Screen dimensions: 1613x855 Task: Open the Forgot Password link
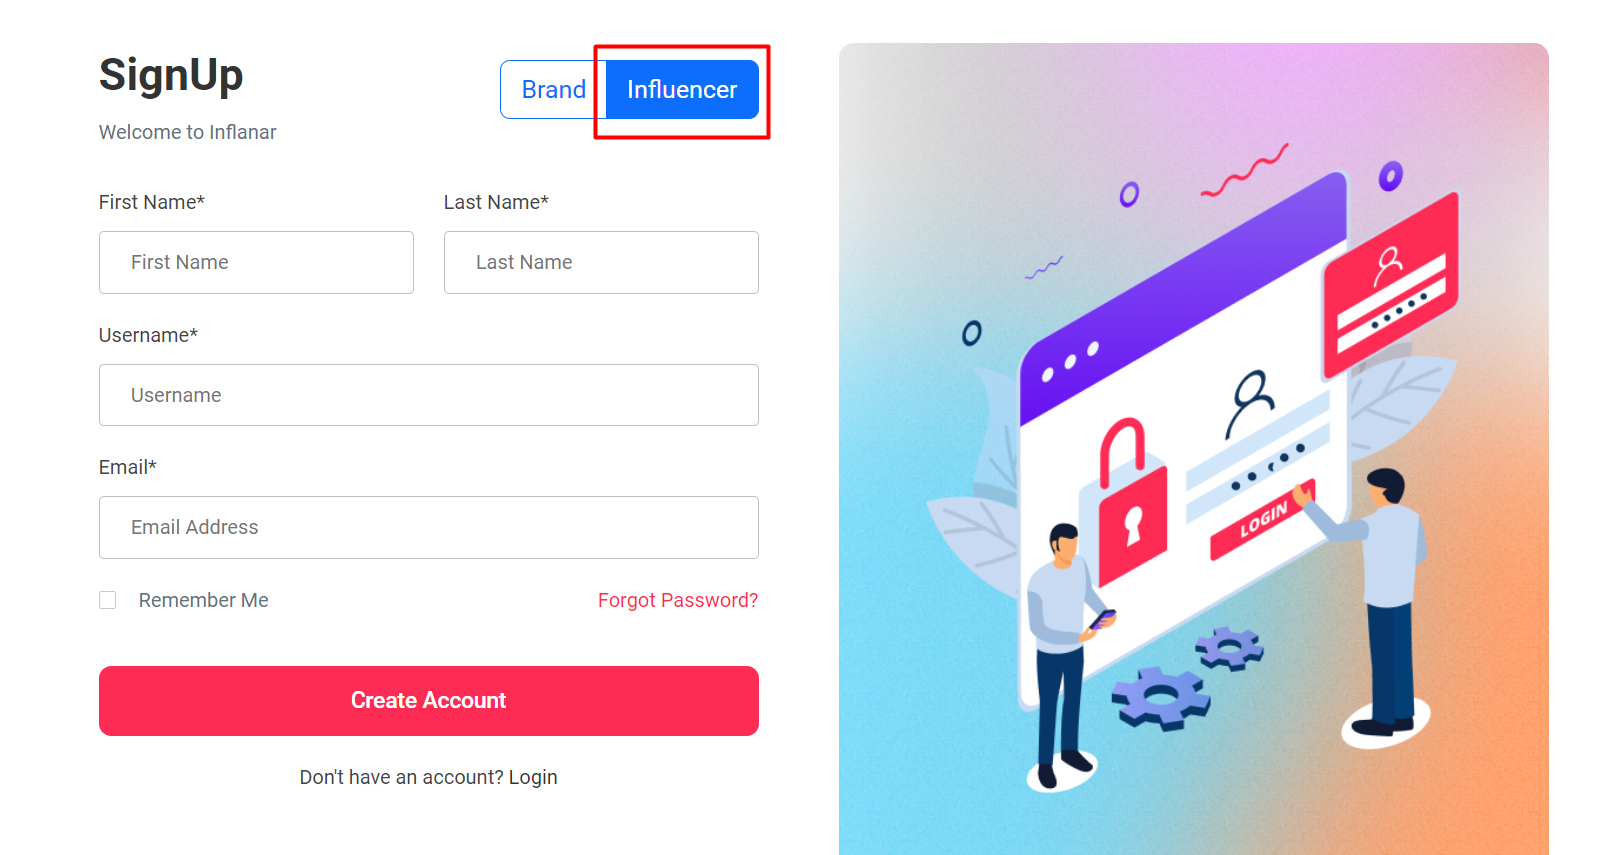pyautogui.click(x=678, y=600)
